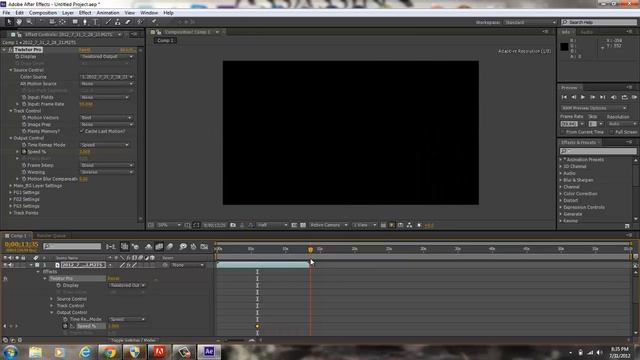Open the viewer resolution Half dropdown
This screenshot has width=640, height=360.
[x=273, y=225]
